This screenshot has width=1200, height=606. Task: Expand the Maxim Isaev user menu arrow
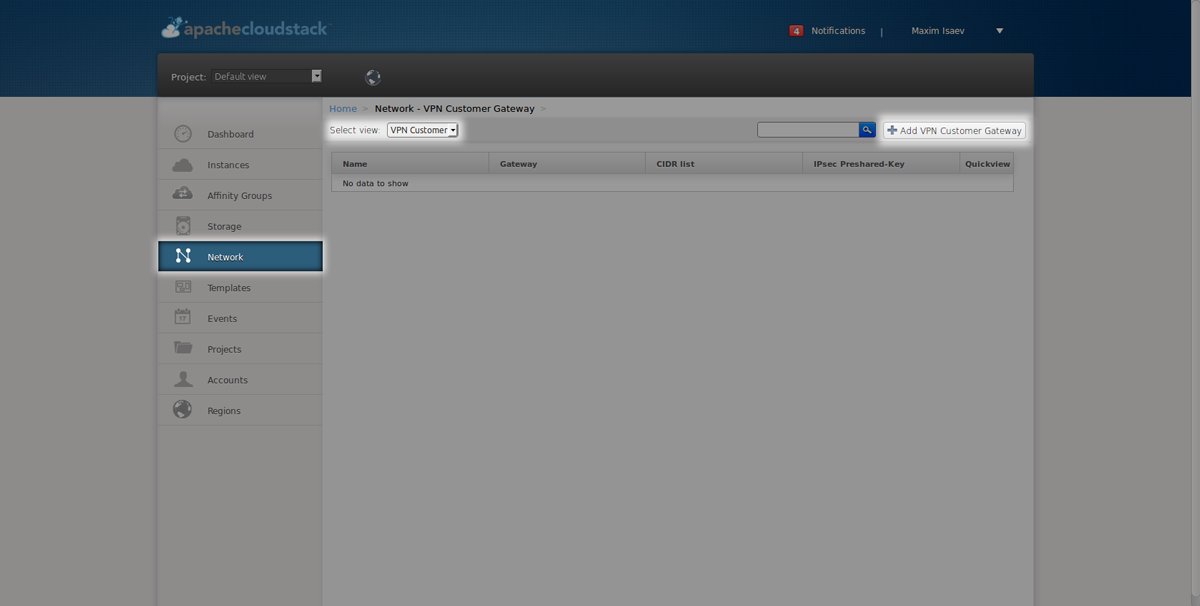tap(999, 31)
